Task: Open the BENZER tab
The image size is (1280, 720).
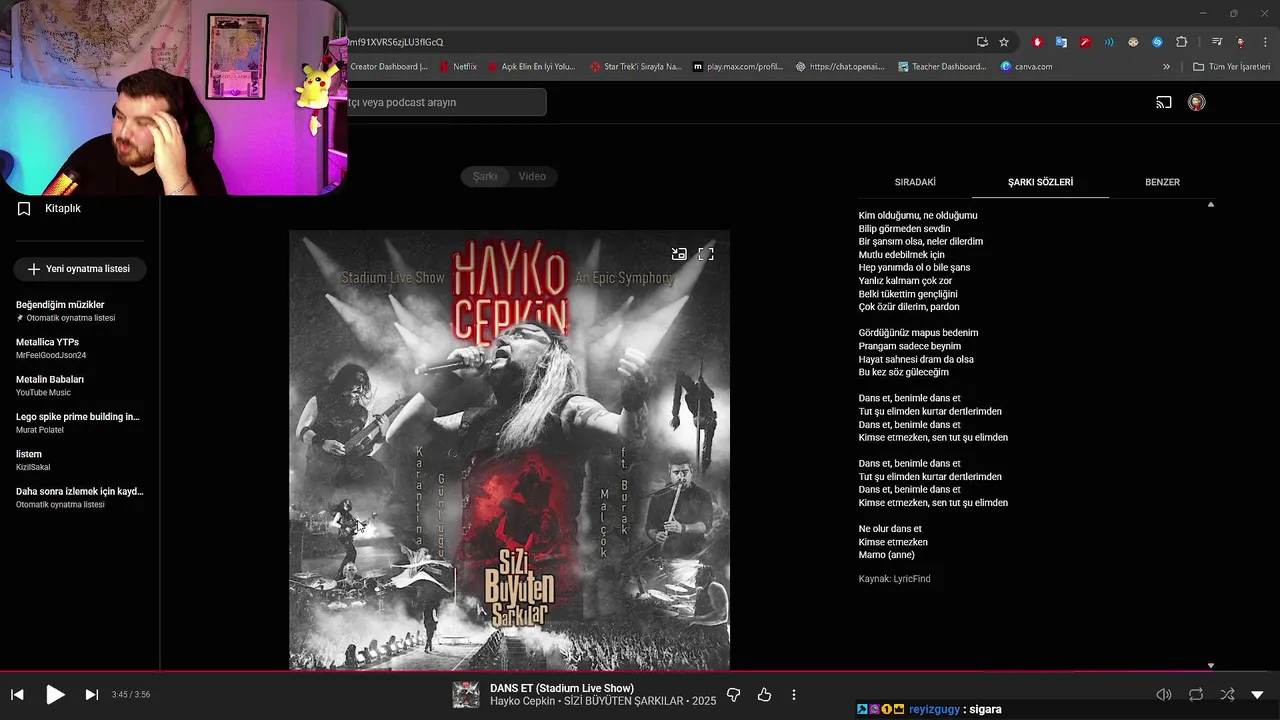Action: [x=1162, y=182]
